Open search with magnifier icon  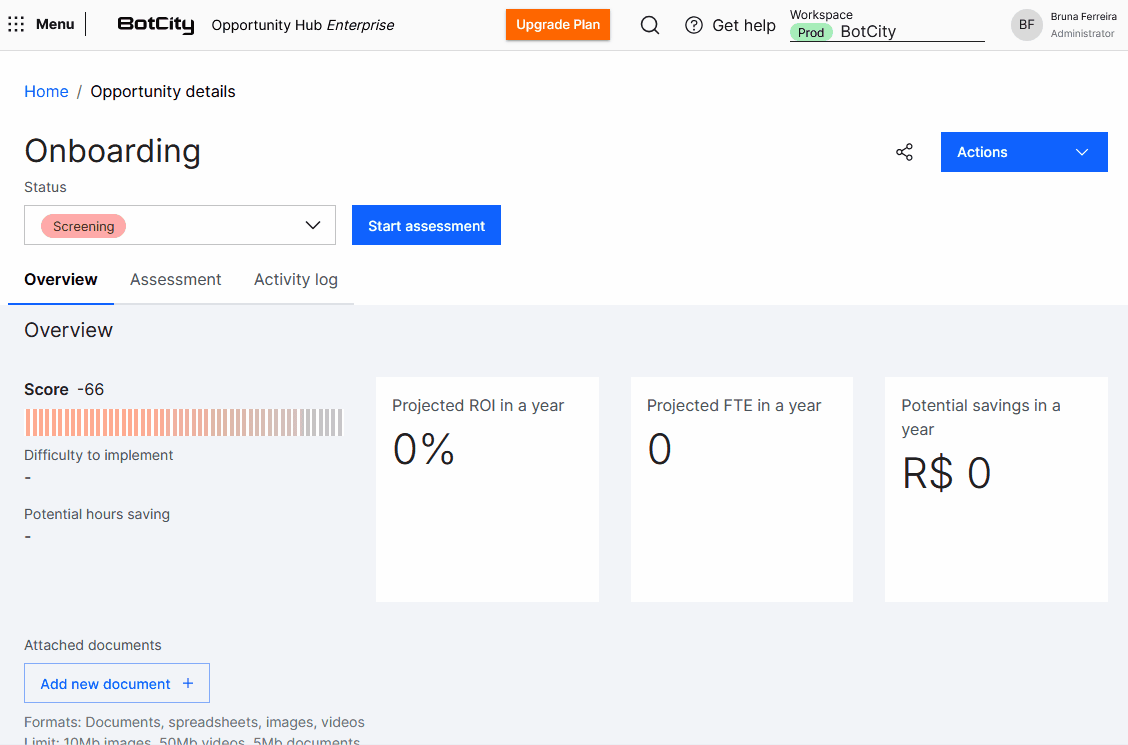(650, 25)
